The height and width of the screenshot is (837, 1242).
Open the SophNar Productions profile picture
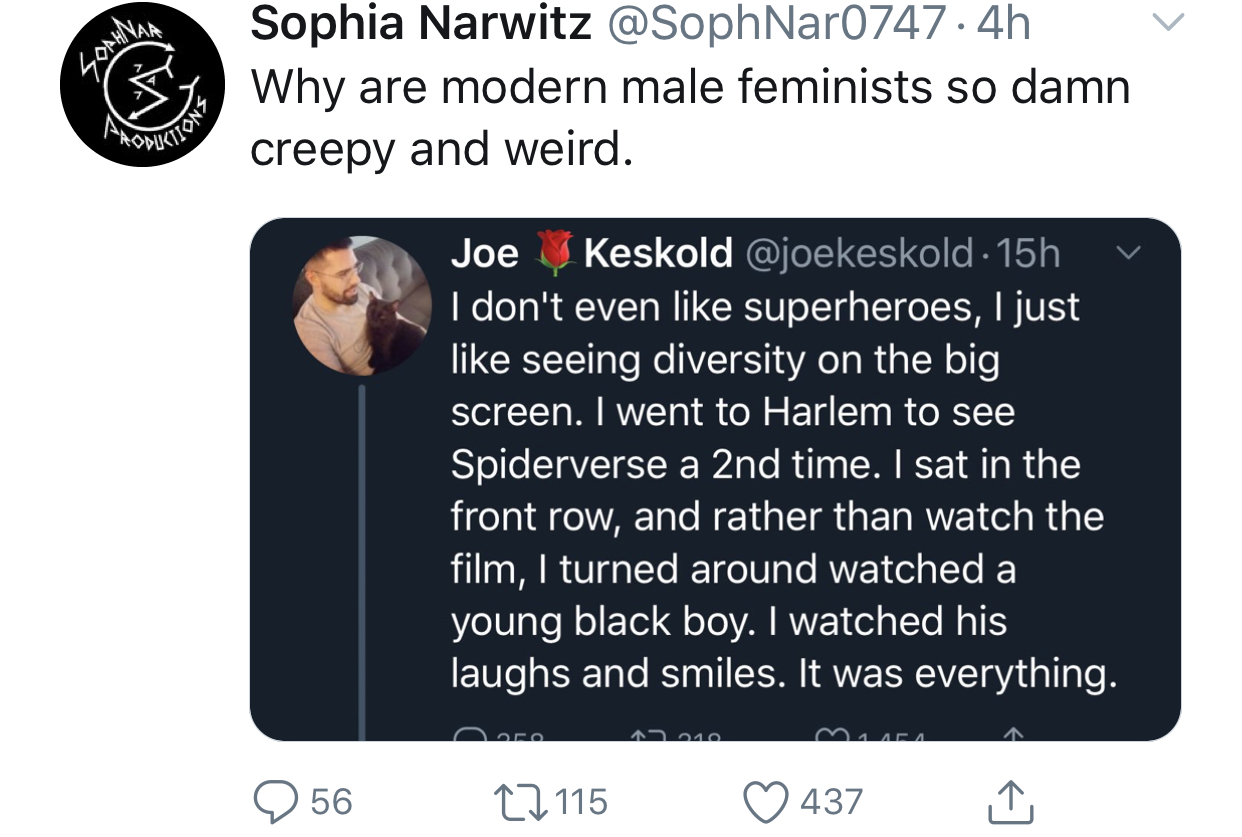point(141,84)
